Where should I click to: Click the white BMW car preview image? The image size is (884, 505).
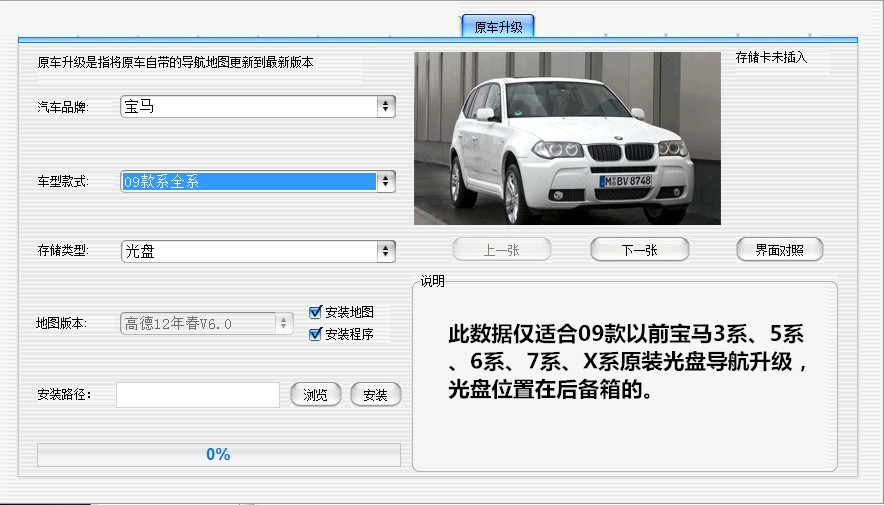click(567, 139)
